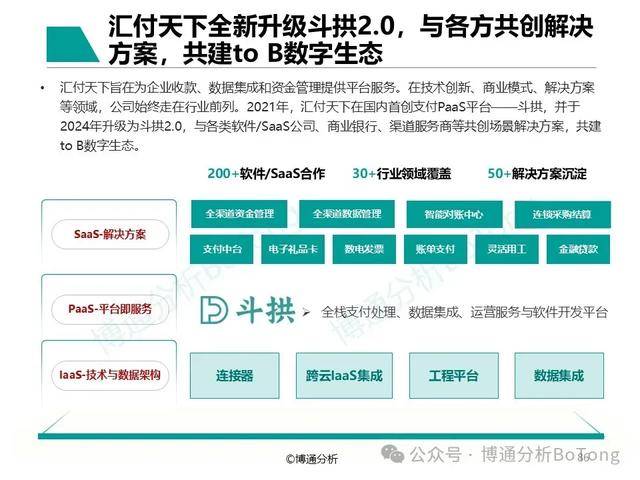This screenshot has width=640, height=480.
Task: Click the 连接器 box
Action: (235, 376)
